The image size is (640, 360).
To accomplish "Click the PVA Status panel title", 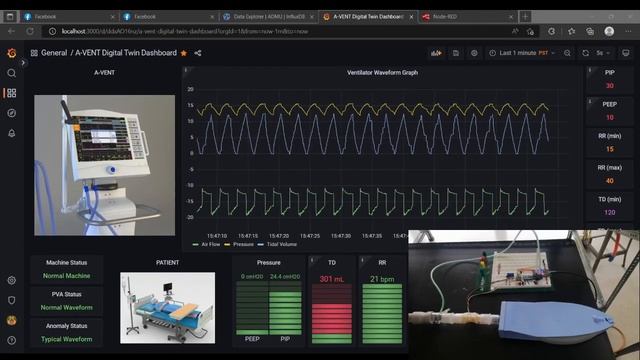I will pyautogui.click(x=67, y=294).
